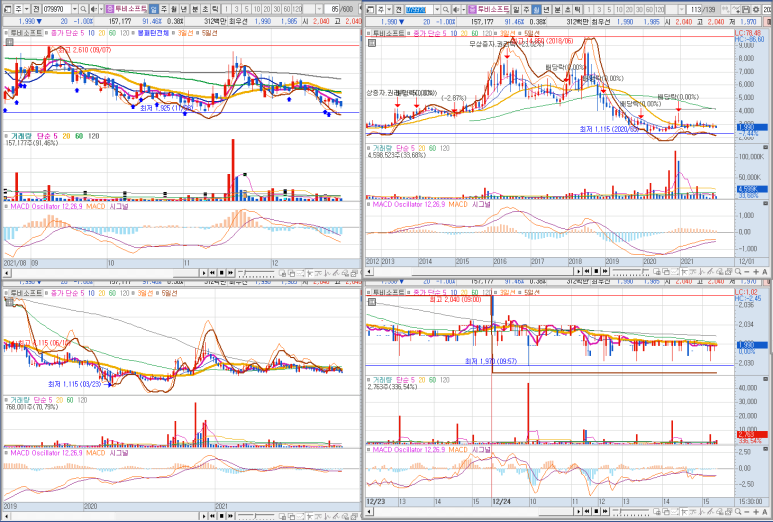Click interval '30' button in top-right chart
This screenshot has width=773, height=522.
(x=639, y=9)
